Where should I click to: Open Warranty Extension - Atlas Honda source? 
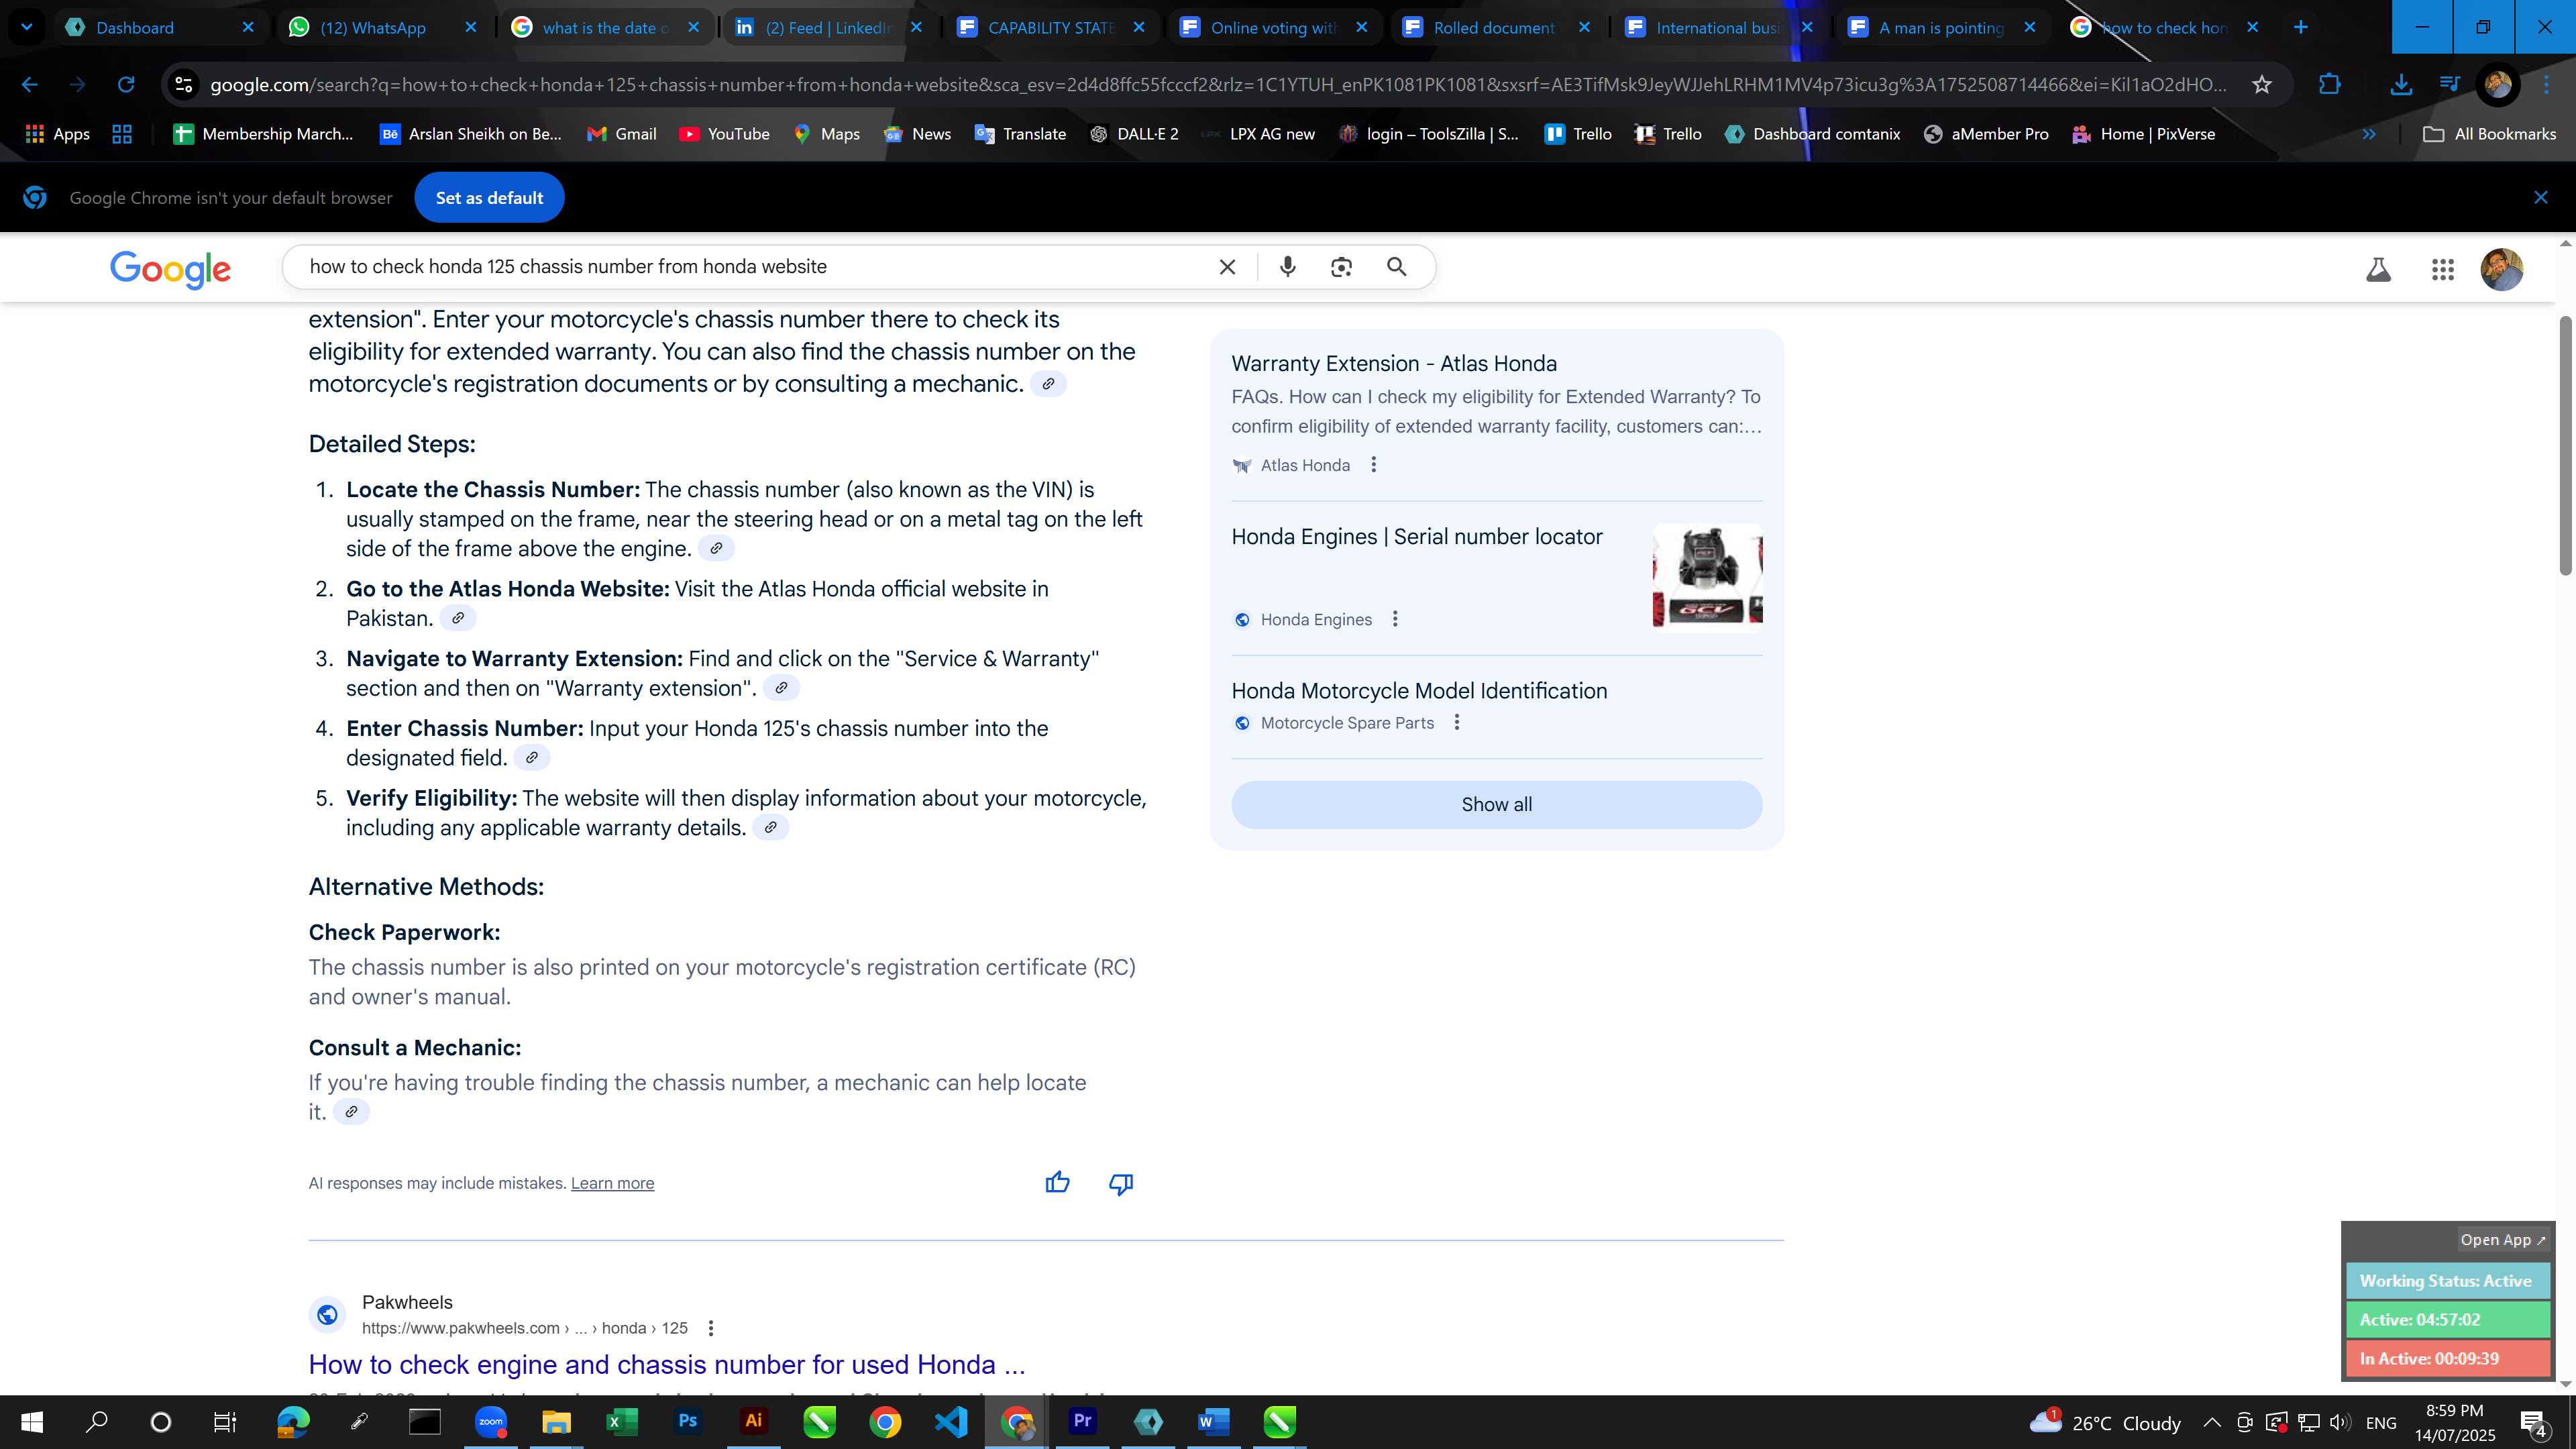click(x=1393, y=364)
